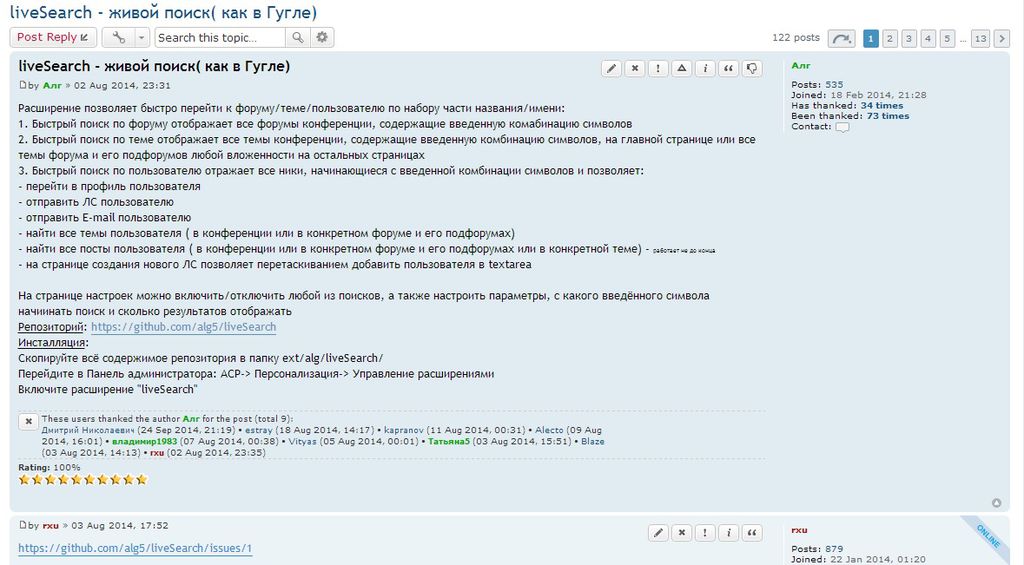Type in the Search this topic field
1024x565 pixels.
(220, 37)
